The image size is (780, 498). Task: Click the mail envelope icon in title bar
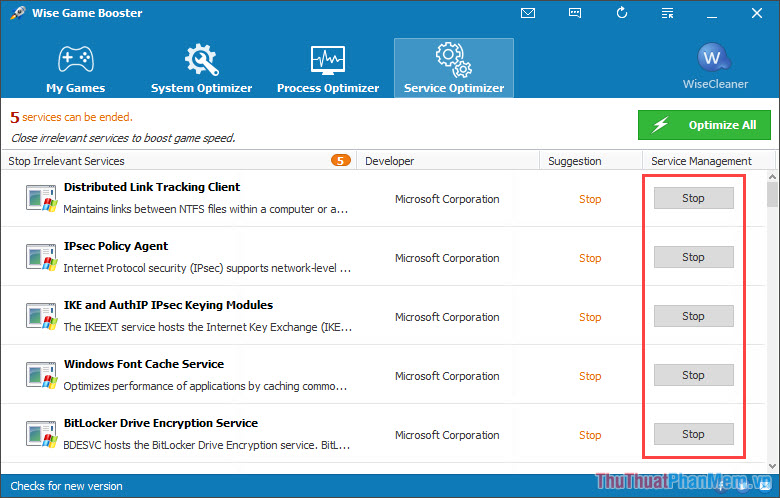(x=528, y=13)
